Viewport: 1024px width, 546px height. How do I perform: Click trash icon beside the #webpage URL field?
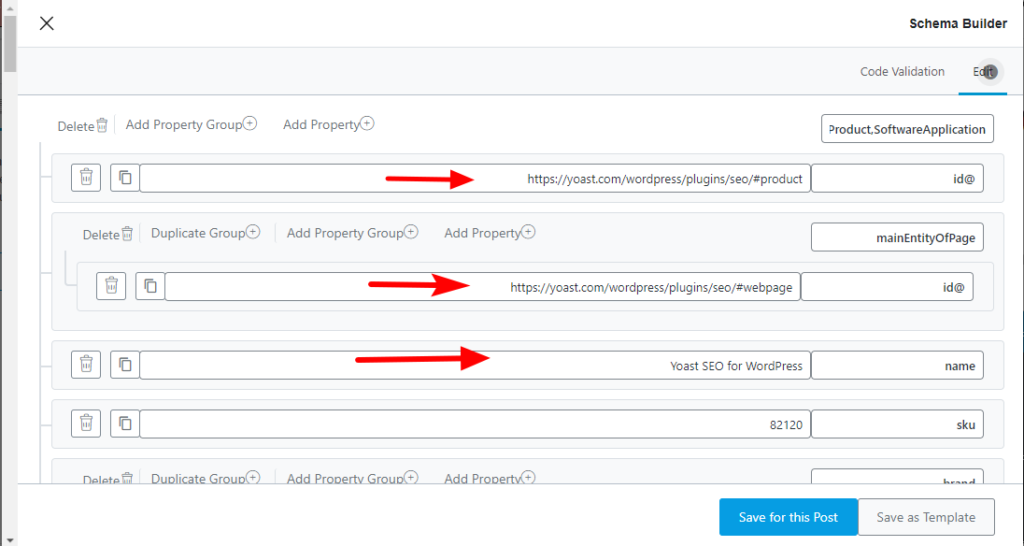(x=112, y=286)
